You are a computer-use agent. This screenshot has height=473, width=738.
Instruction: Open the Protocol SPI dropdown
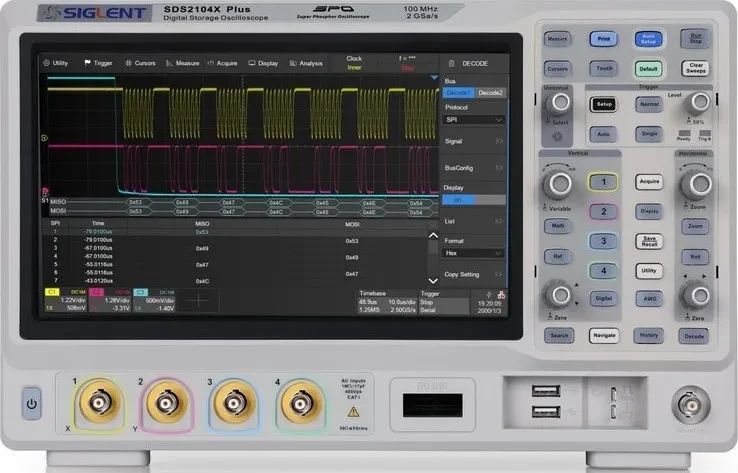pos(473,120)
